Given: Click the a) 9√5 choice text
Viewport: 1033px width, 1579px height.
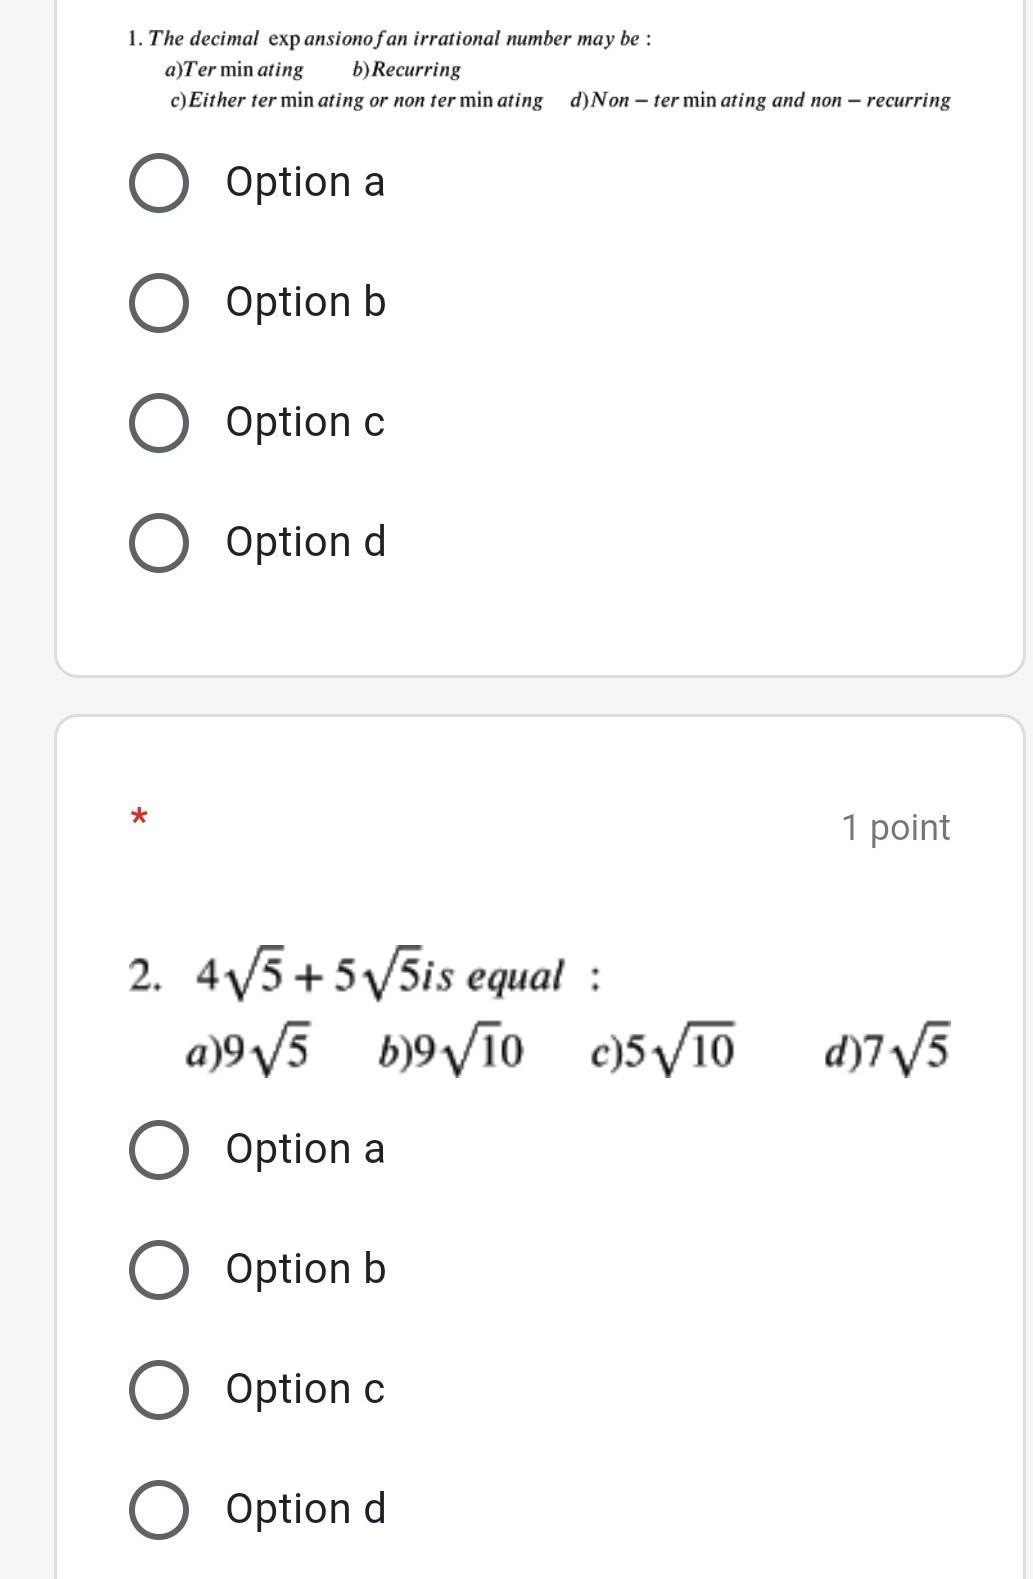Looking at the screenshot, I should [x=247, y=1052].
